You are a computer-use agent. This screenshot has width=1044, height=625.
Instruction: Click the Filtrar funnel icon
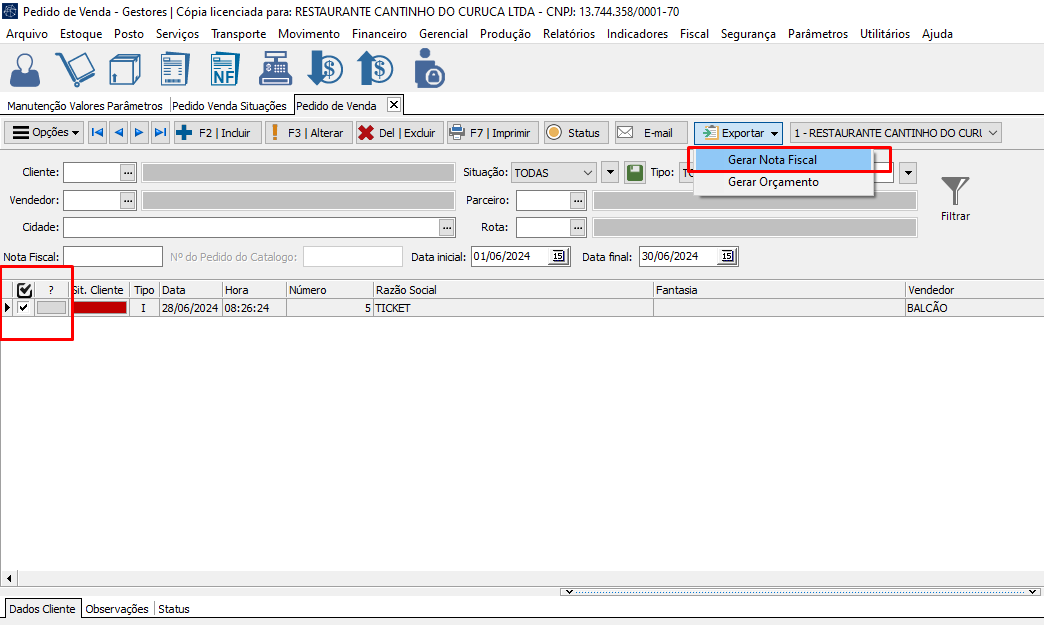click(955, 191)
